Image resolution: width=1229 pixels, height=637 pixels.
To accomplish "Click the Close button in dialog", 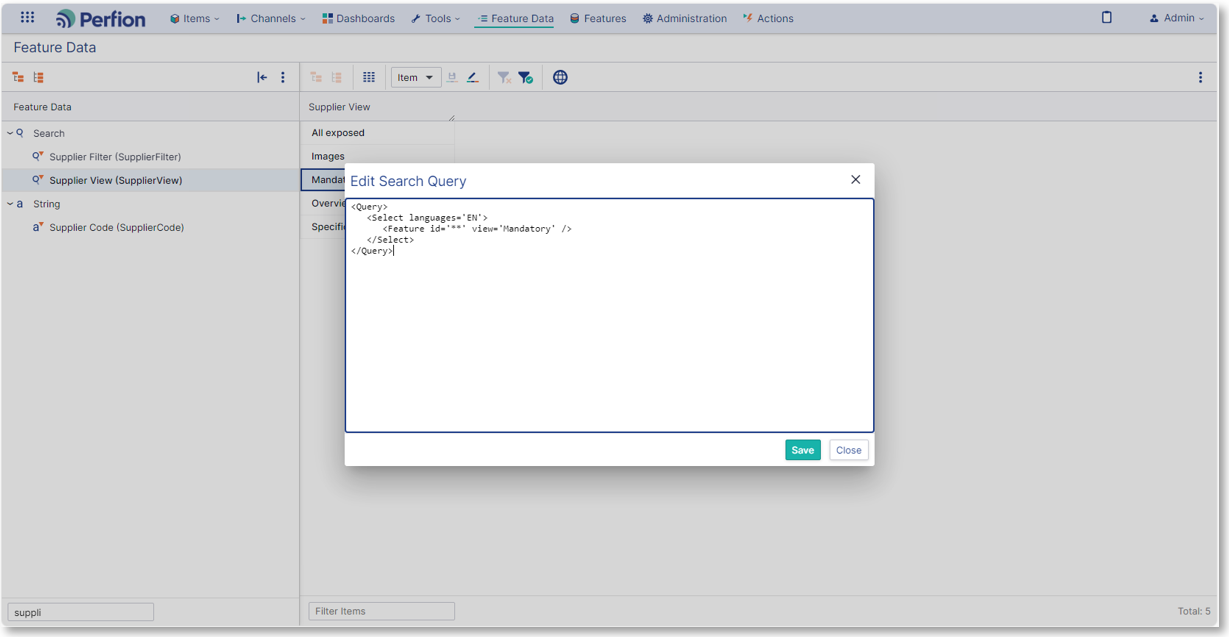I will [x=849, y=450].
